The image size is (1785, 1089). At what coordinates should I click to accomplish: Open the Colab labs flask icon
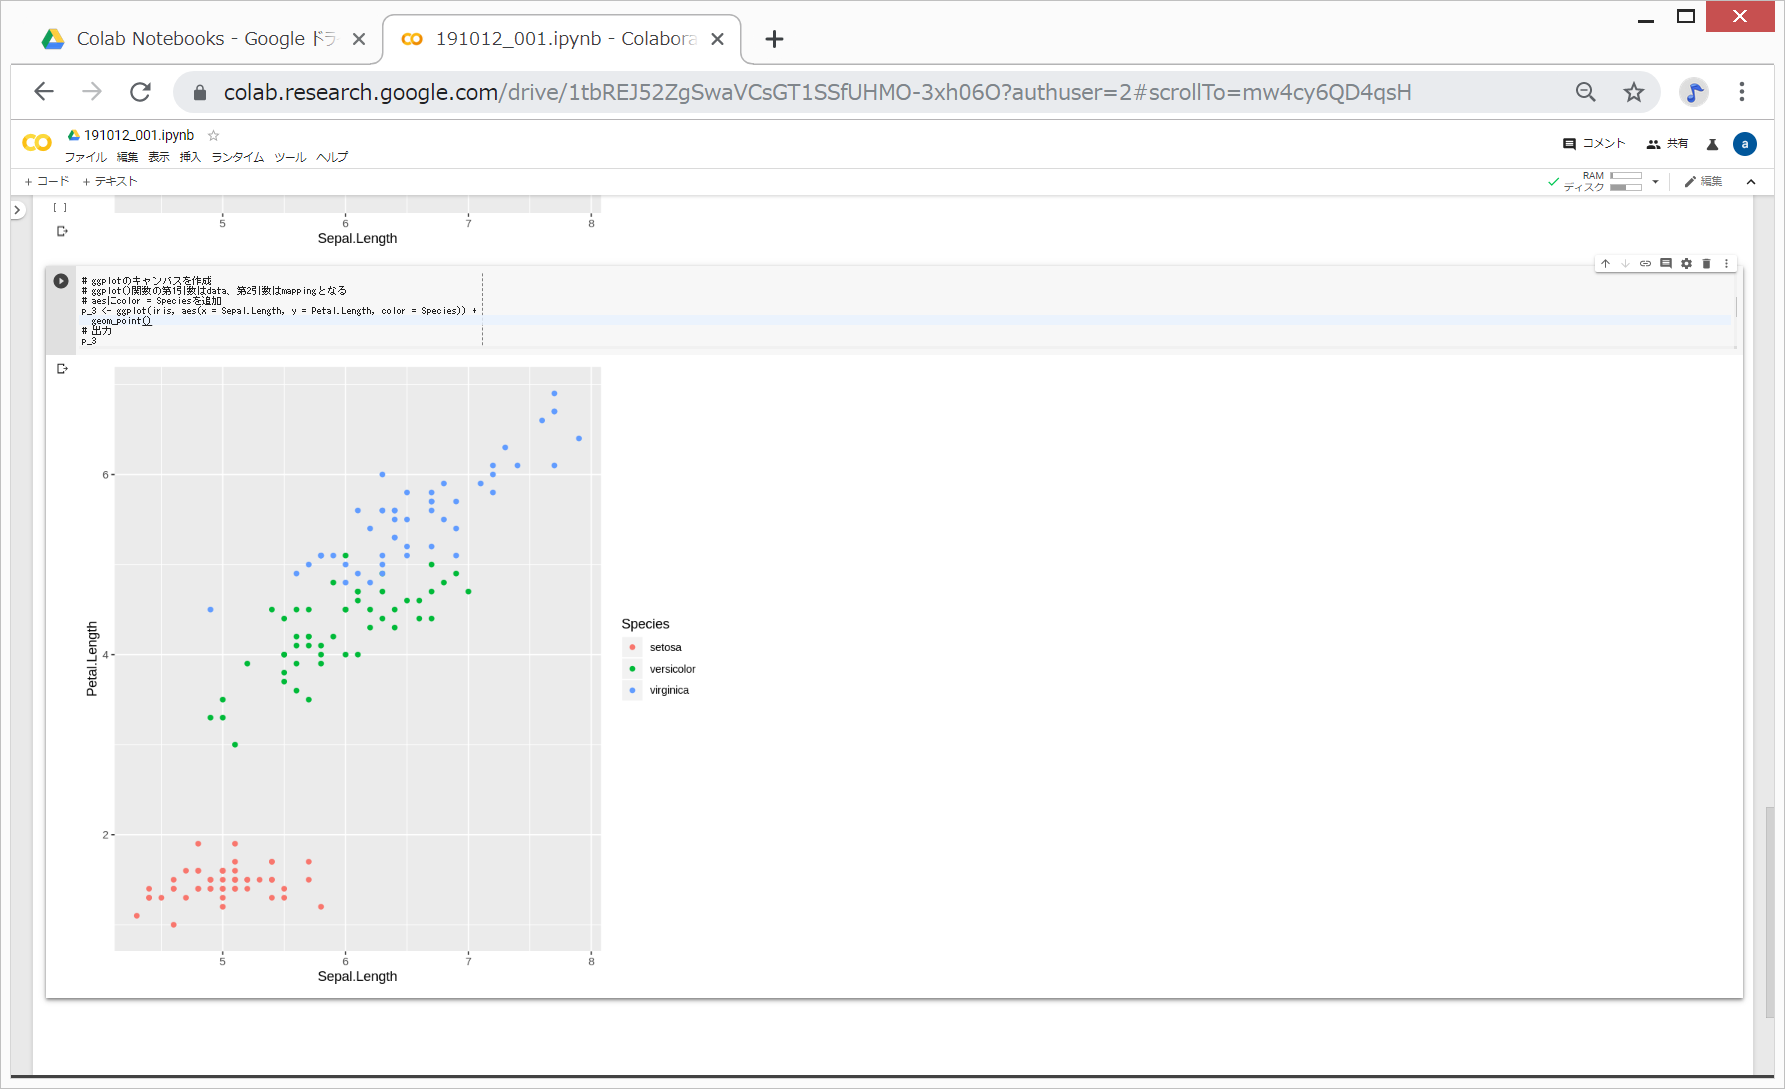click(x=1712, y=144)
